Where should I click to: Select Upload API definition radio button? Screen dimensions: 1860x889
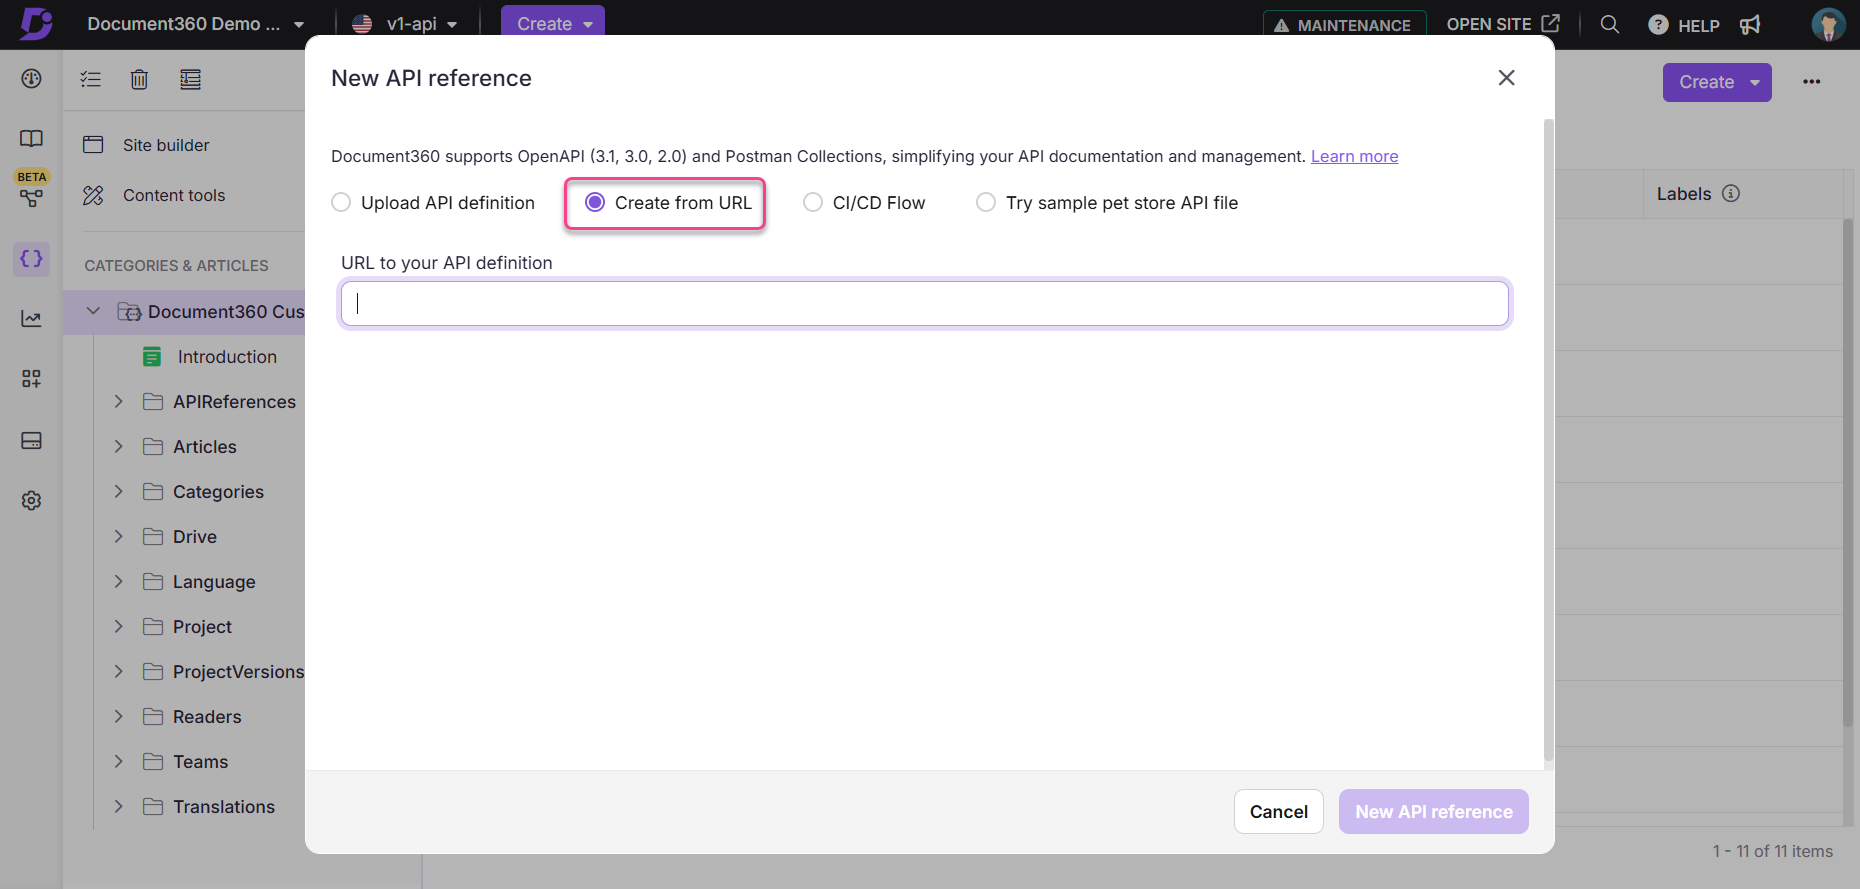click(x=341, y=203)
